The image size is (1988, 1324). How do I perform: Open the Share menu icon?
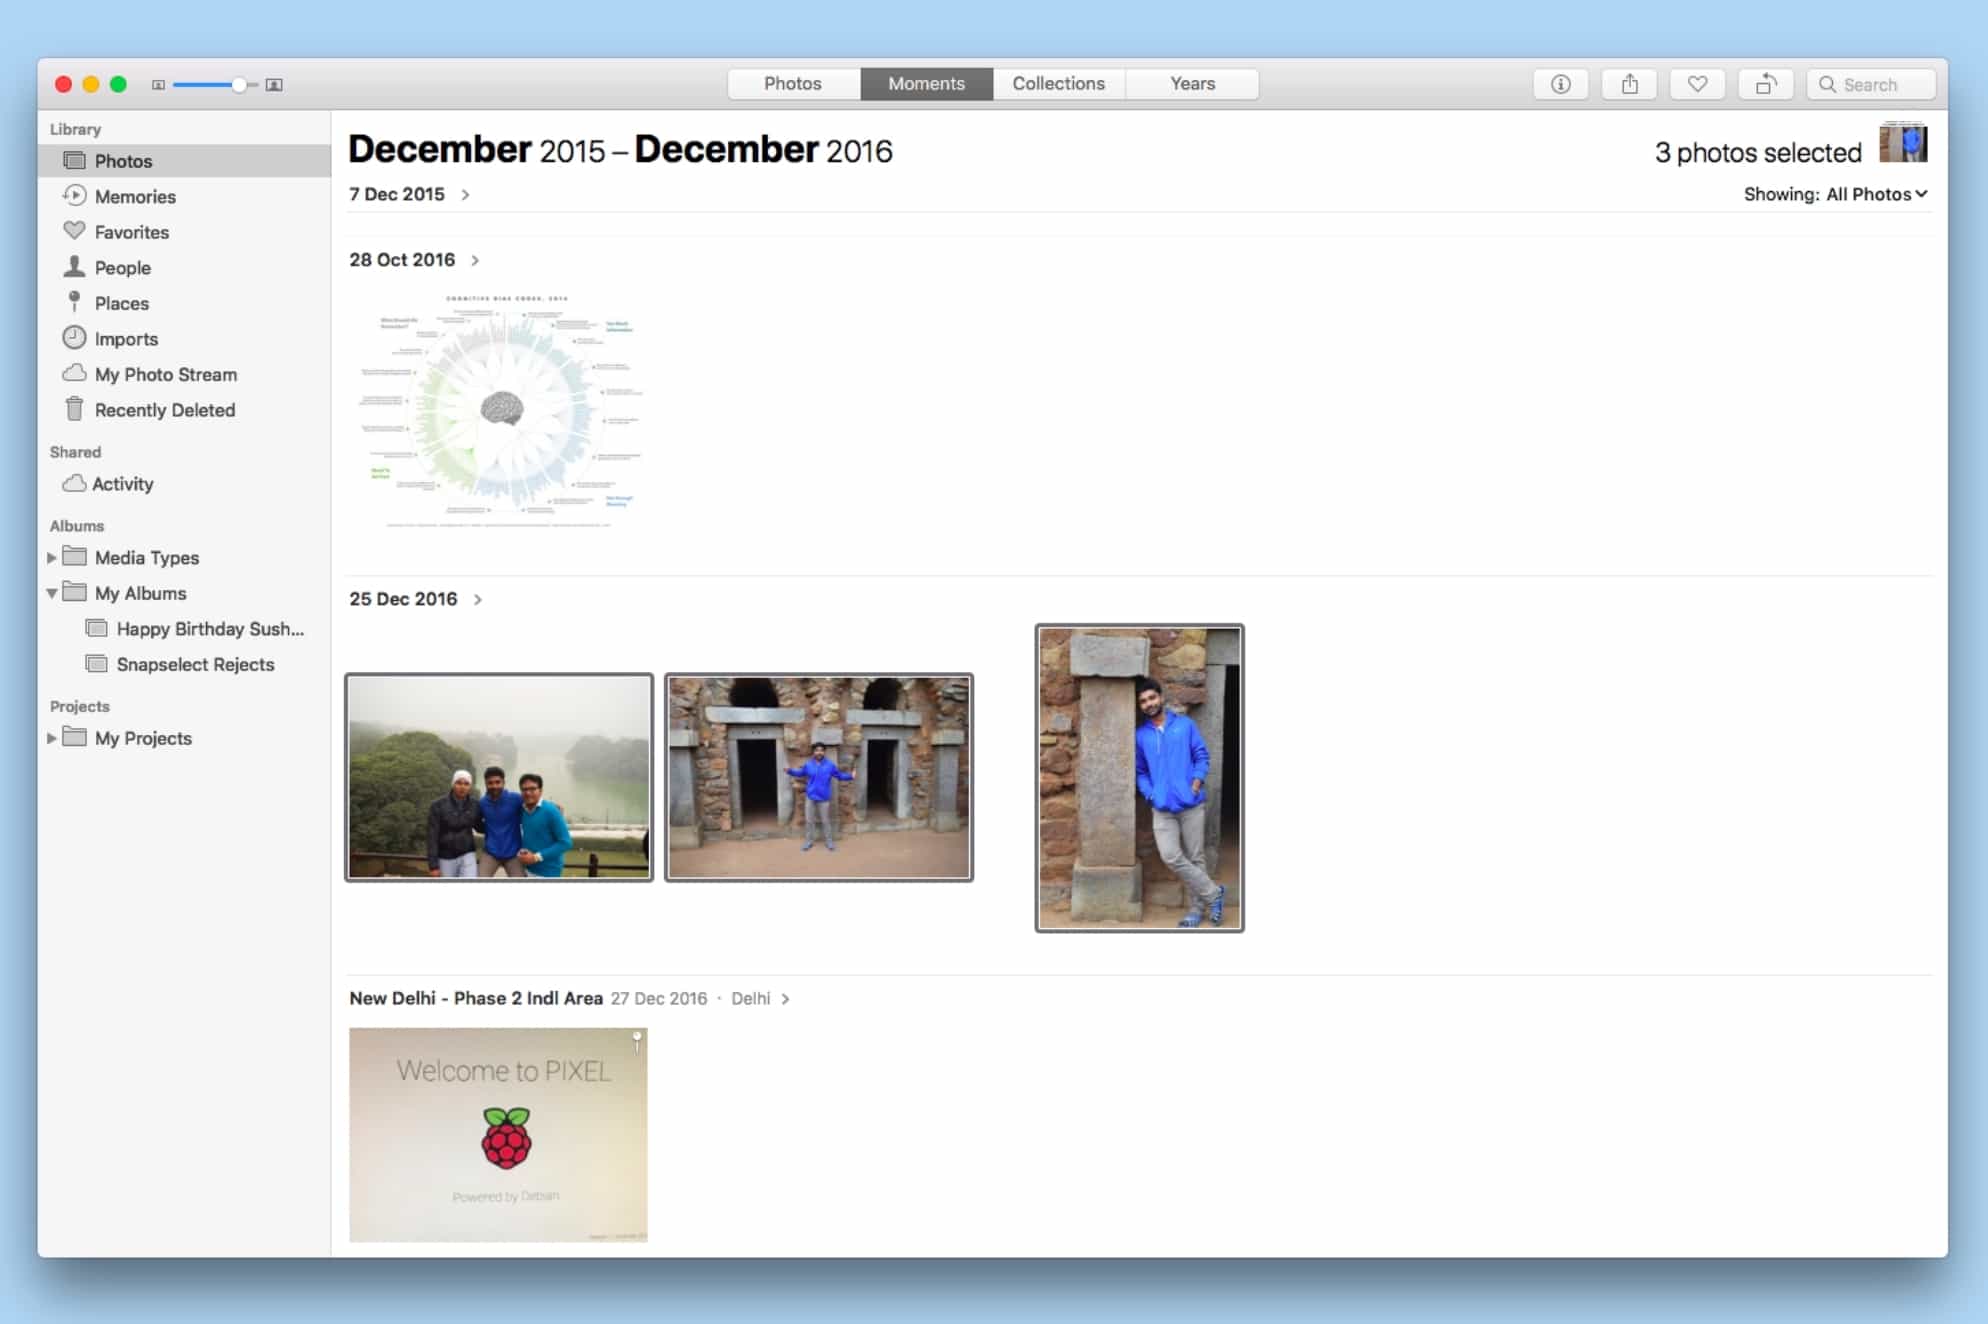point(1629,84)
